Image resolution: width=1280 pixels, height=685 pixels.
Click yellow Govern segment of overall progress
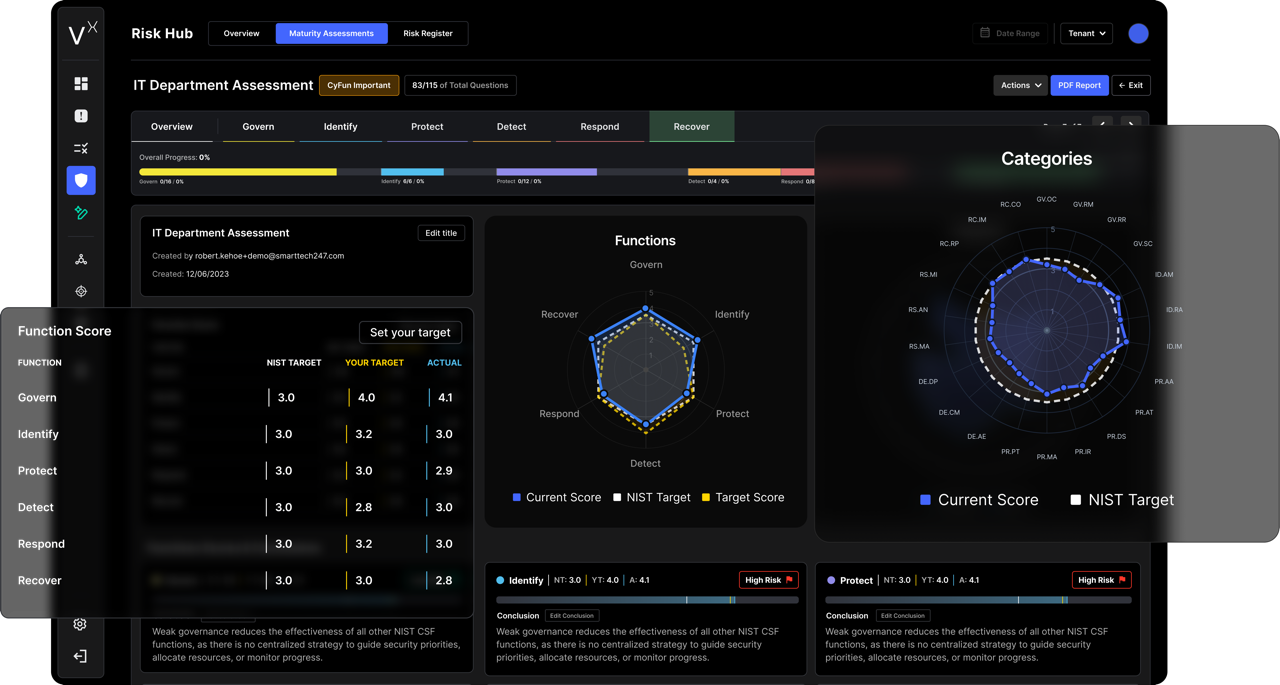(x=238, y=172)
